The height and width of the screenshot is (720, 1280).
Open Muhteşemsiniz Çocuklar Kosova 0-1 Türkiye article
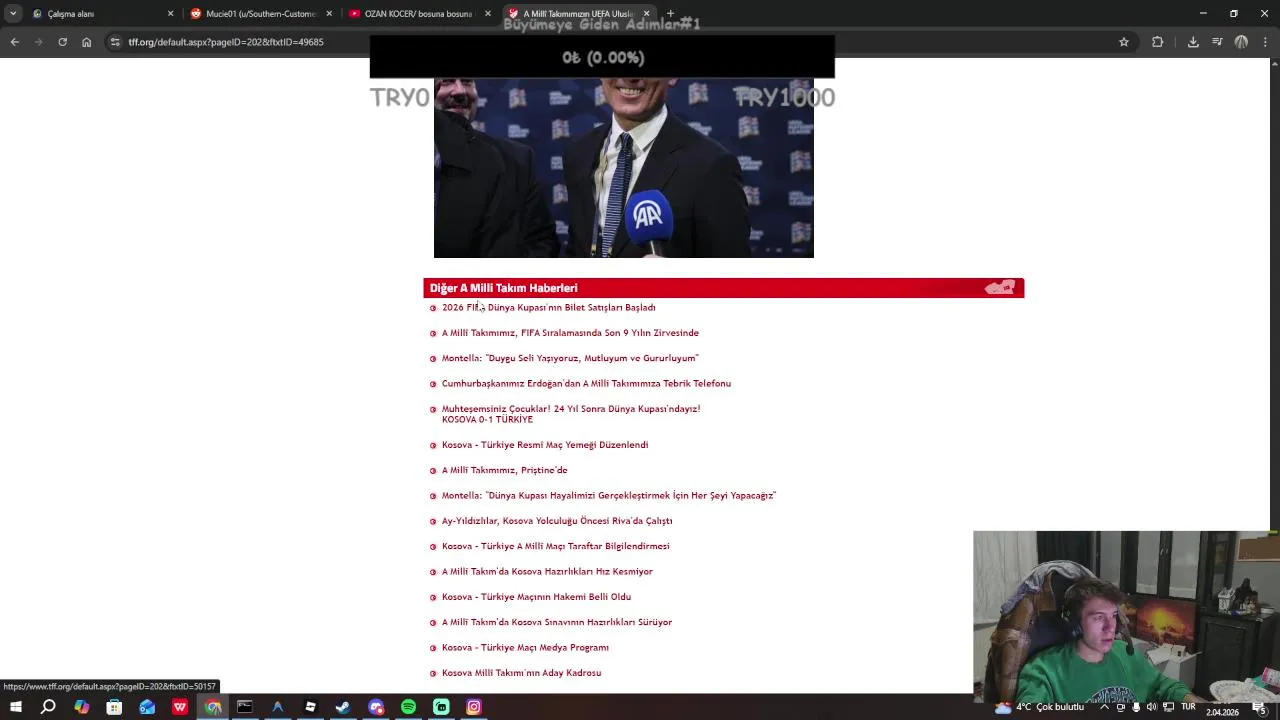[571, 414]
